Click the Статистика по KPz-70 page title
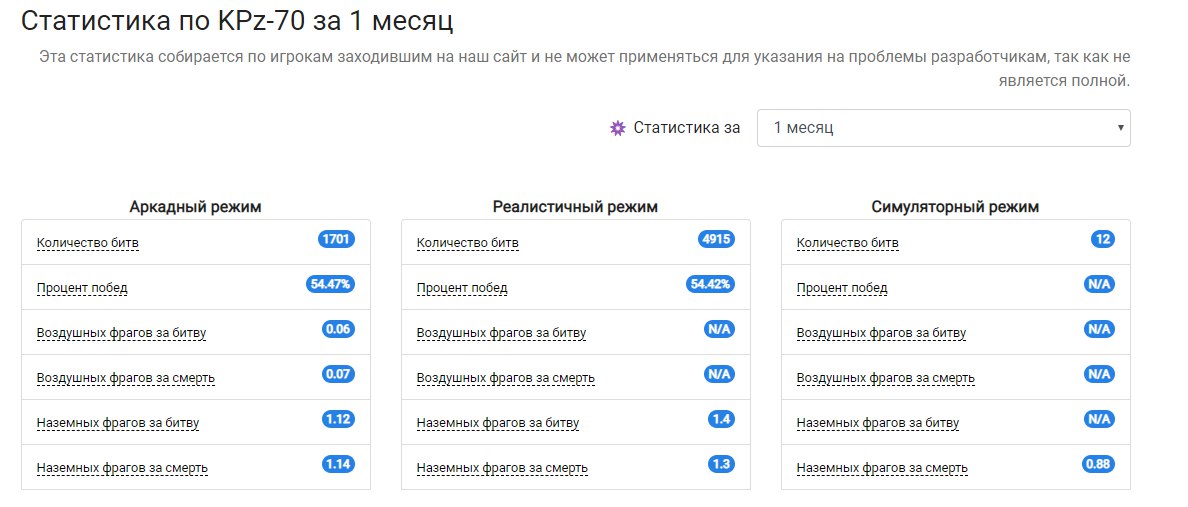 coord(229,20)
